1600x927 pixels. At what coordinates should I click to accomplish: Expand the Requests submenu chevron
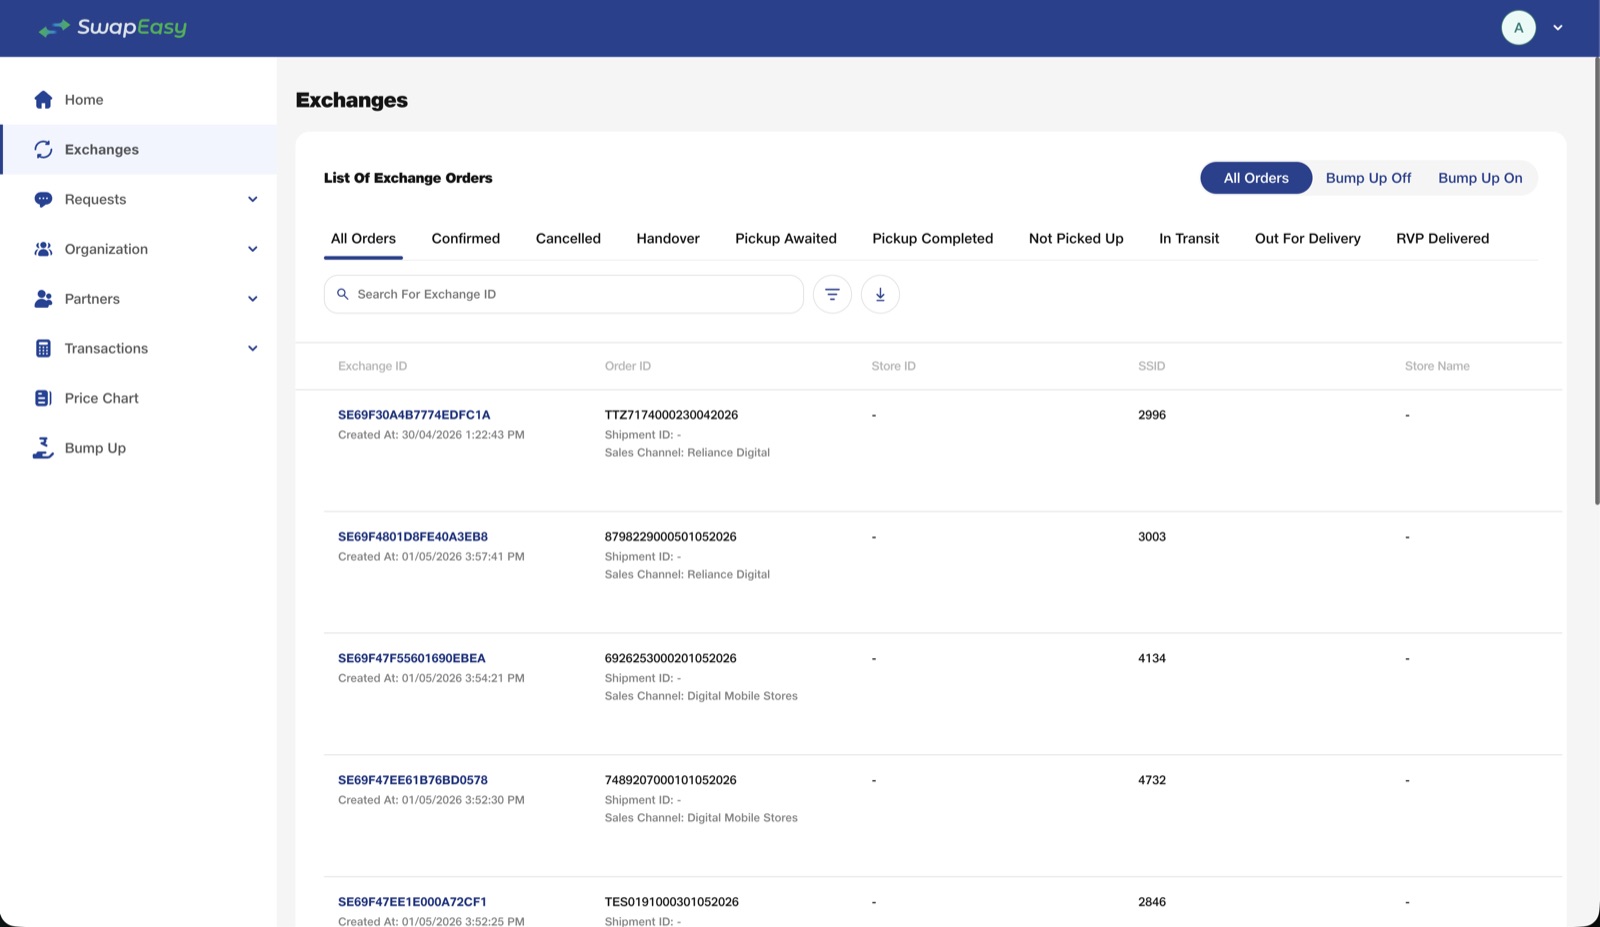[x=253, y=199]
